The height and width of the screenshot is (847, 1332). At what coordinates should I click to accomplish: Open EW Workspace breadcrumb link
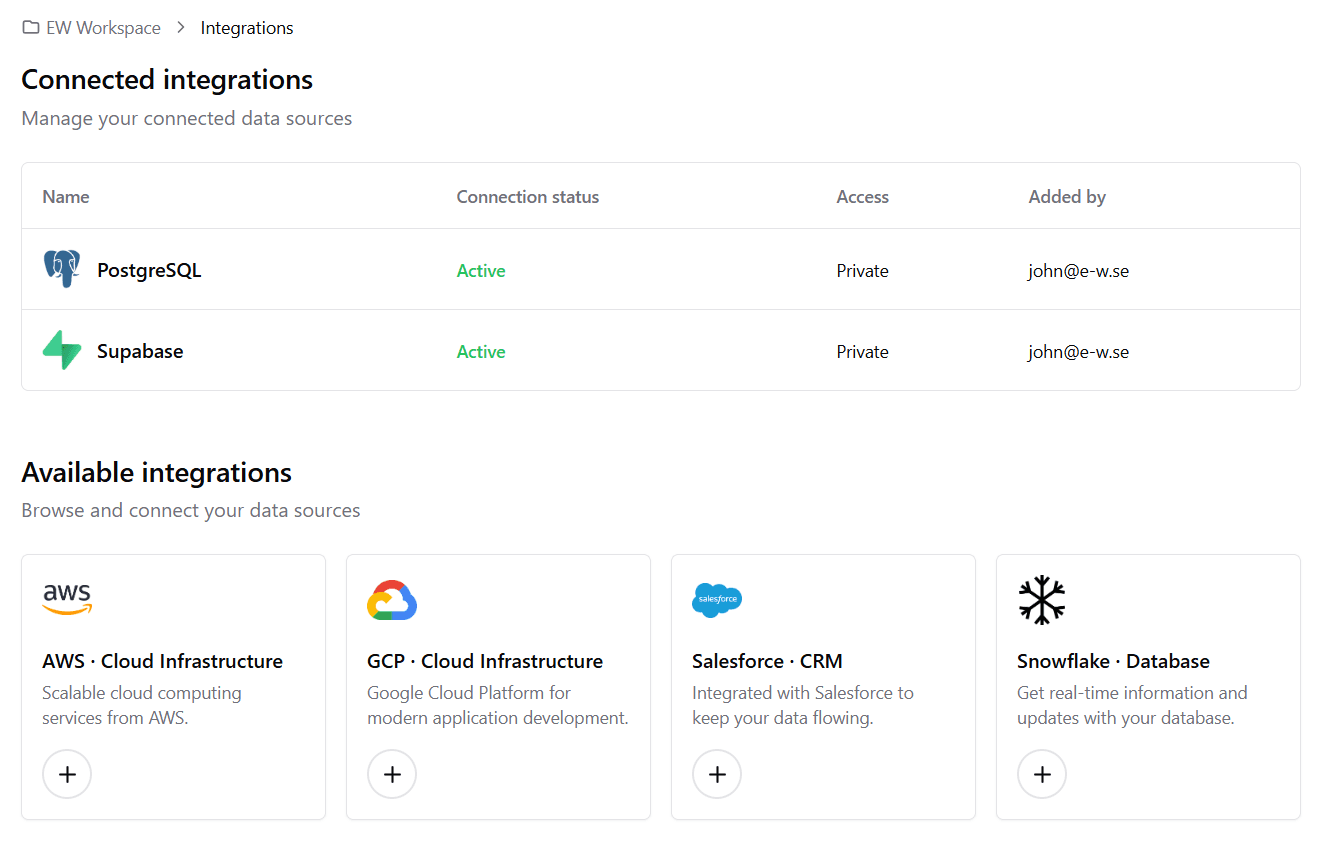click(x=103, y=28)
